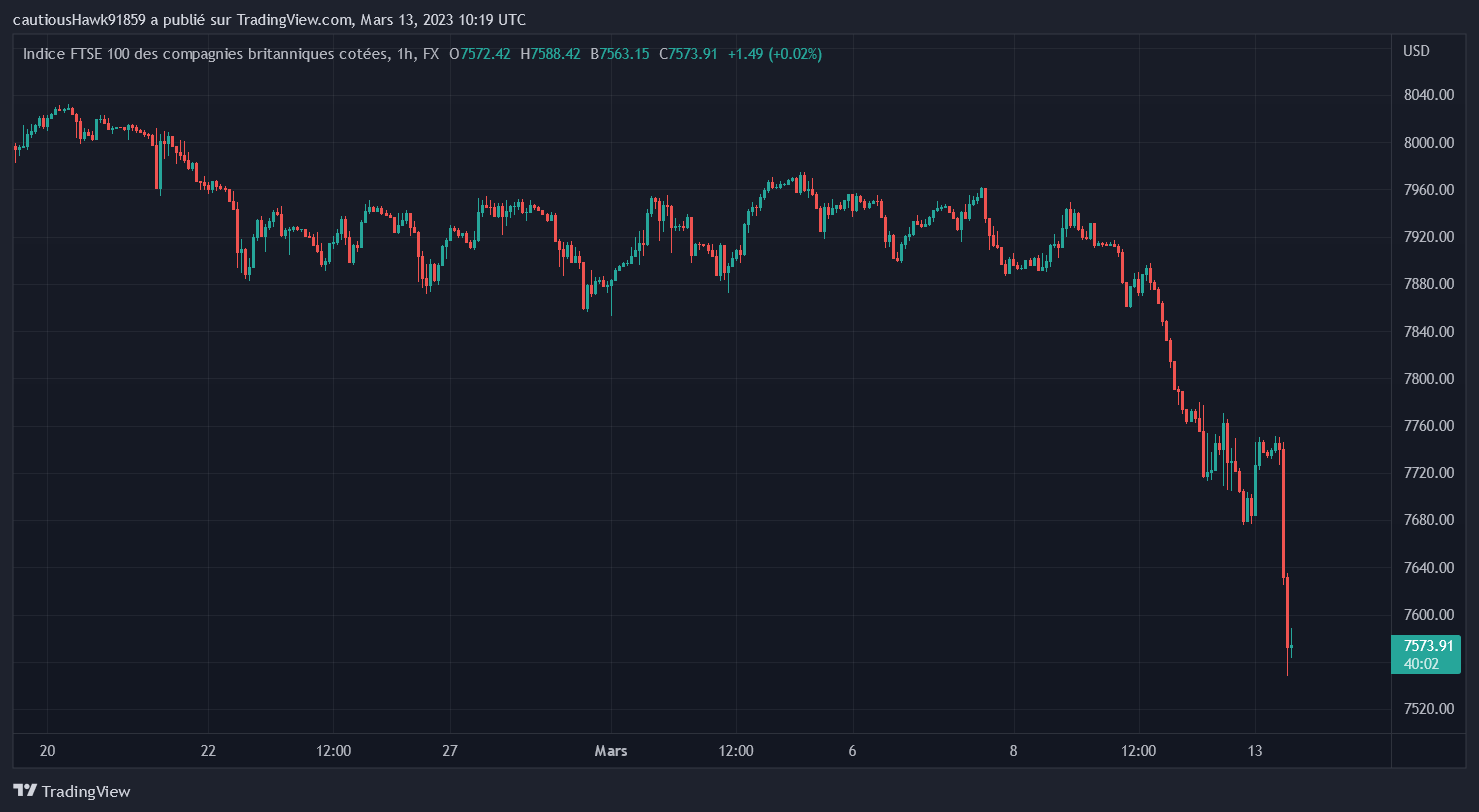Image resolution: width=1479 pixels, height=812 pixels.
Task: Click the FX source label
Action: pyautogui.click(x=431, y=54)
